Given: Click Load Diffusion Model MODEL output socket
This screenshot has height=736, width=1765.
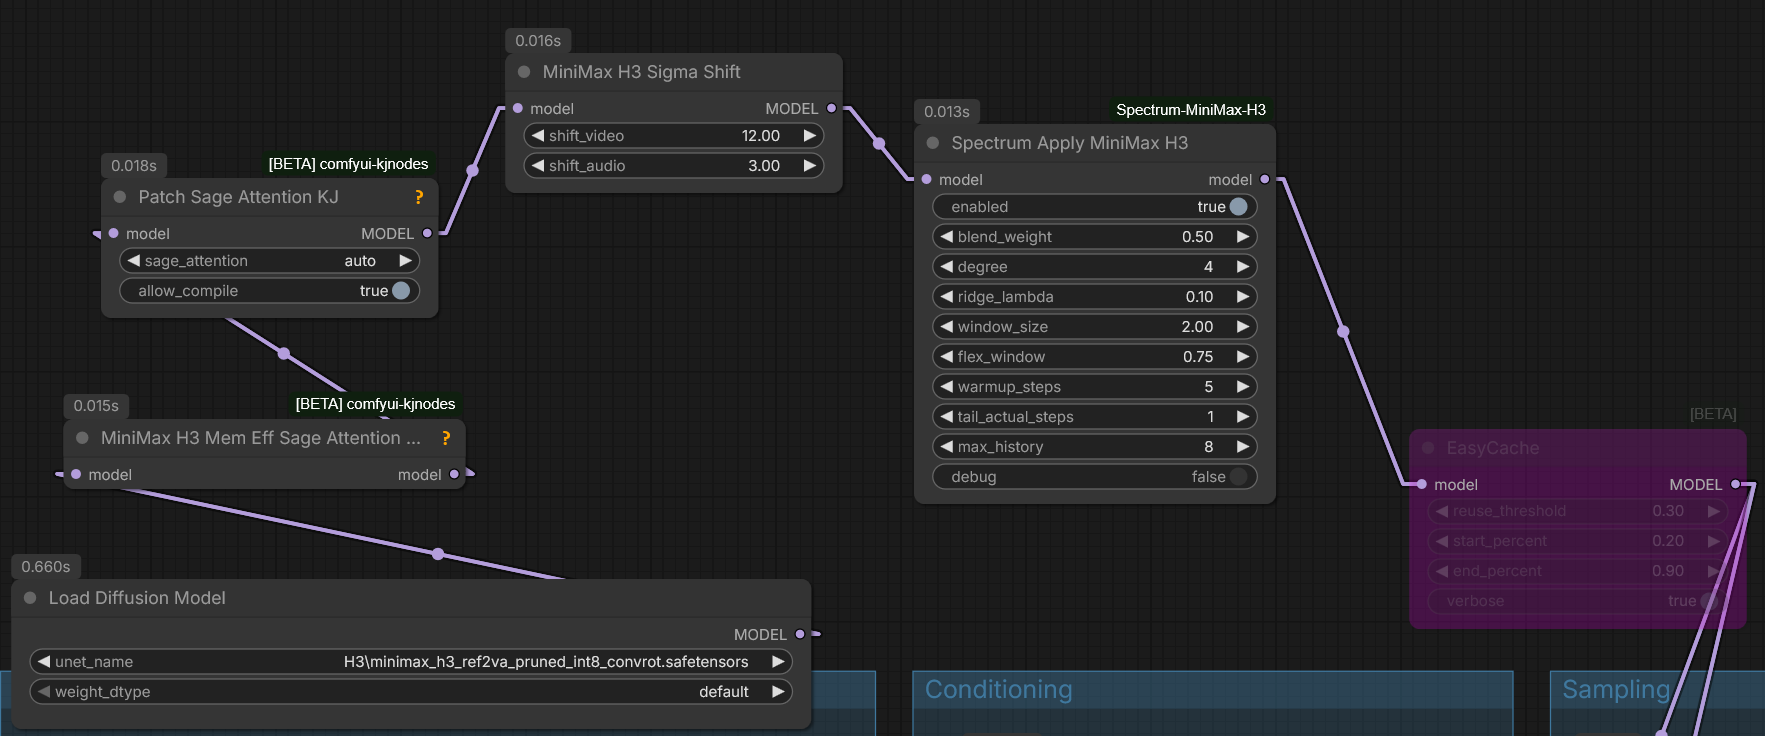Looking at the screenshot, I should 799,634.
